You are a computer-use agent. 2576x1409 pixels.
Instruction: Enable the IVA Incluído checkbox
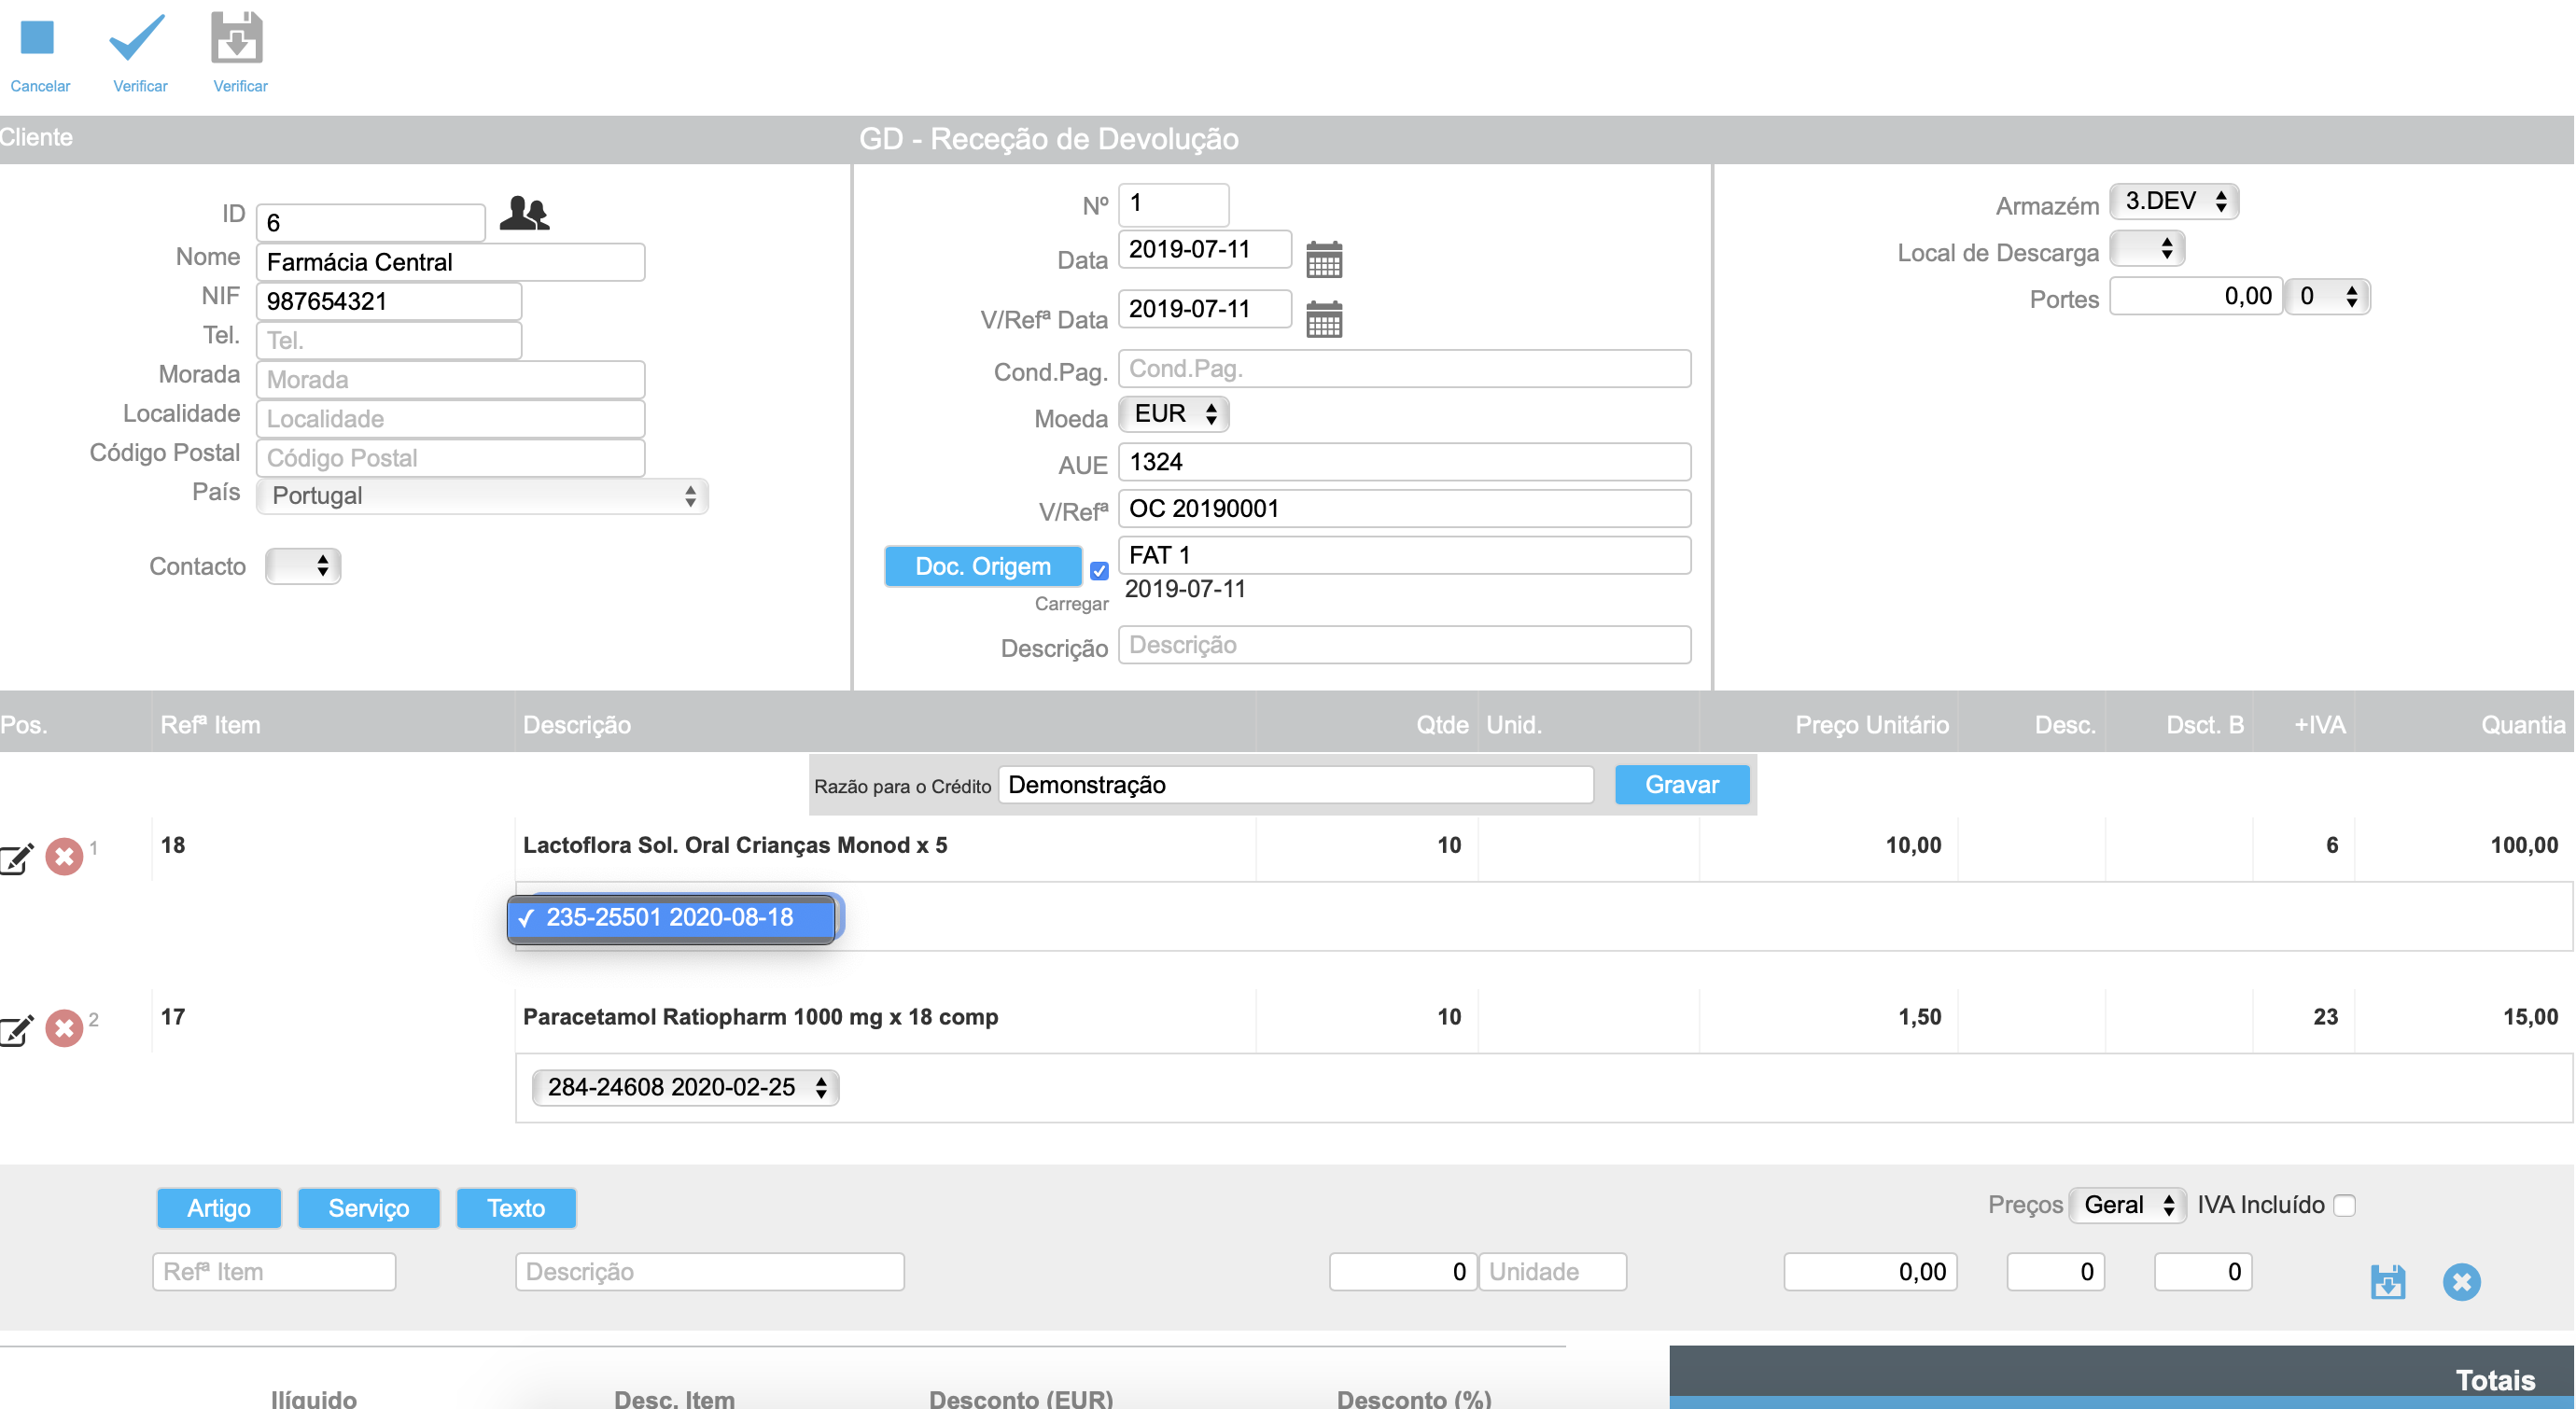[2345, 1206]
